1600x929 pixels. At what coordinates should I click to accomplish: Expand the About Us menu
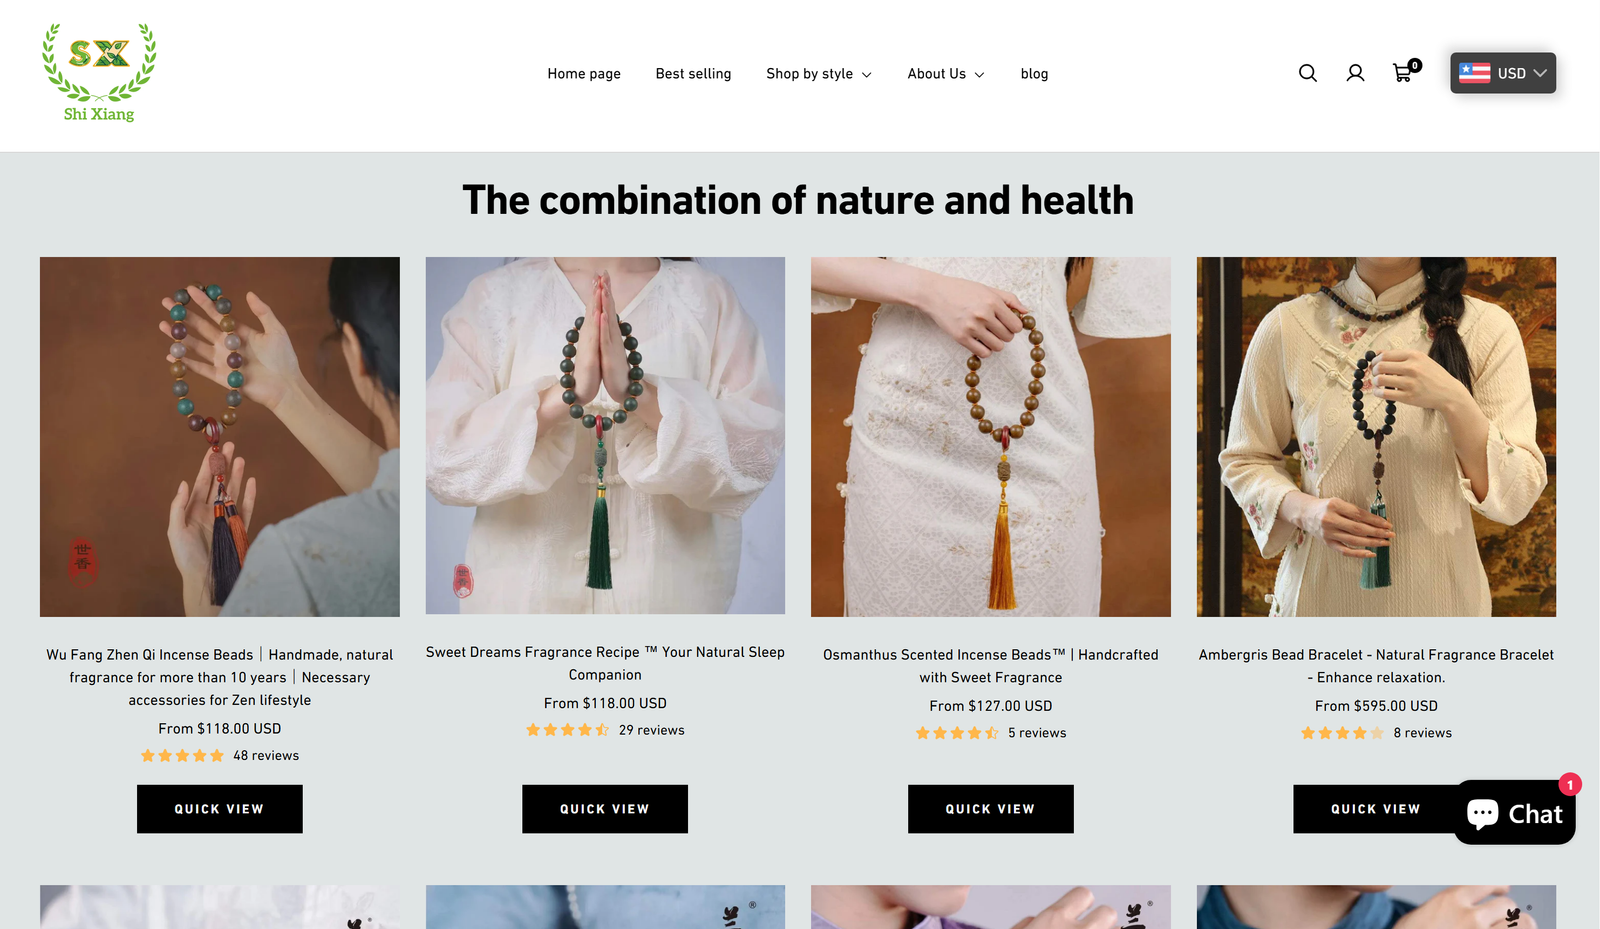946,74
